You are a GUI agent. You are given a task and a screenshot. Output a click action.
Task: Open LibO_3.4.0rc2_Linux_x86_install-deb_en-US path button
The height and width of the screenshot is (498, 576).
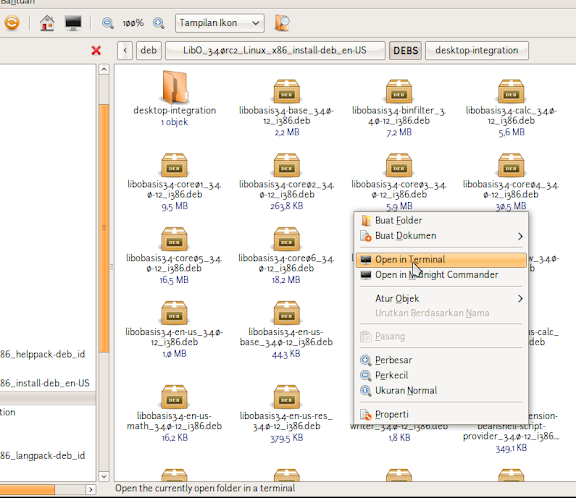pyautogui.click(x=275, y=50)
